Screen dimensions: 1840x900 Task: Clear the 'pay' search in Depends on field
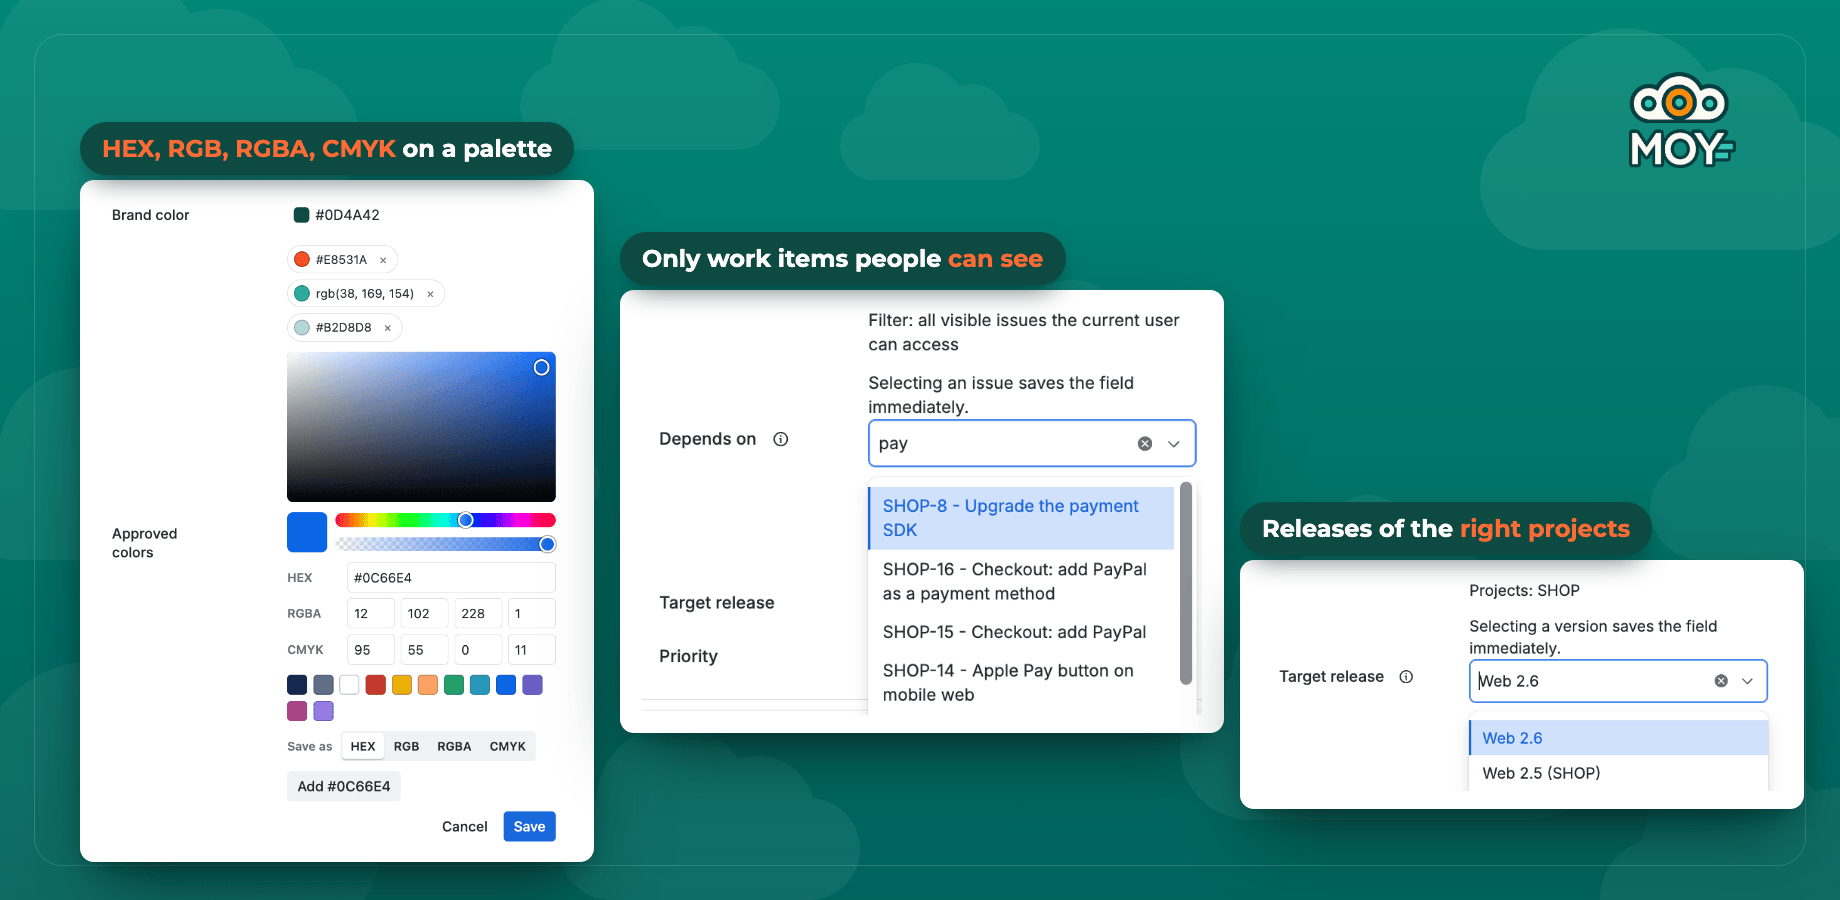coord(1145,444)
